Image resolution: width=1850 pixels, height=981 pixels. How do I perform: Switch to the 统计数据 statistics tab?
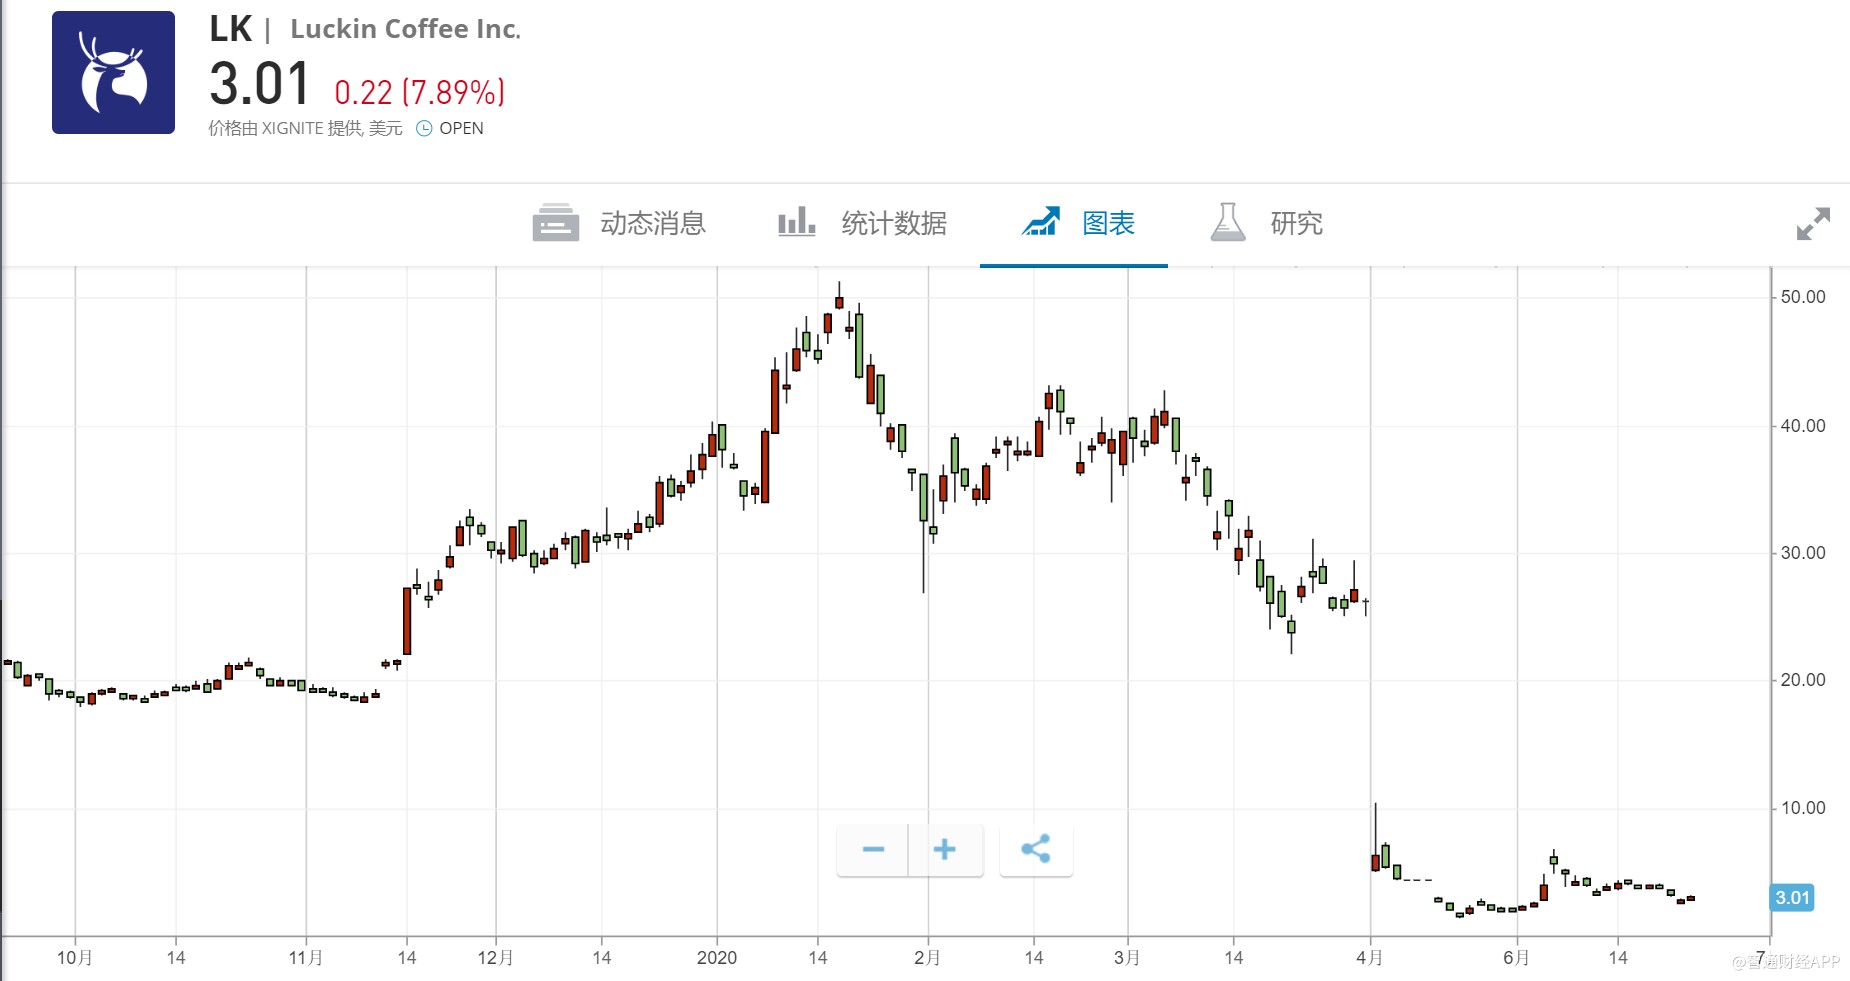point(893,223)
